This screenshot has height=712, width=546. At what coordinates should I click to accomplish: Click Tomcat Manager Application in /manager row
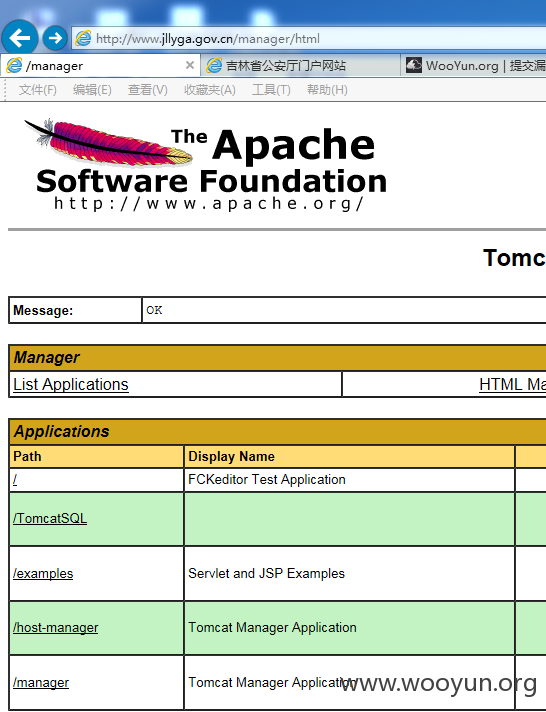[349, 682]
